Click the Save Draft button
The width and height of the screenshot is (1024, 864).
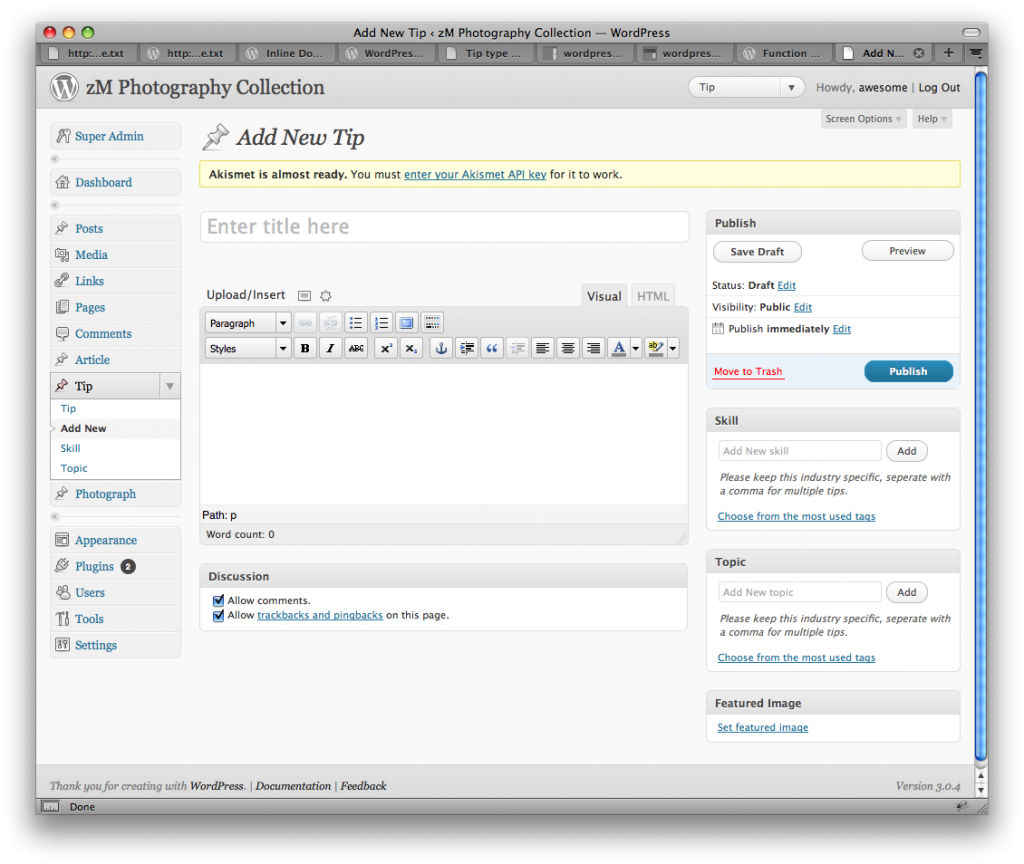tap(757, 251)
